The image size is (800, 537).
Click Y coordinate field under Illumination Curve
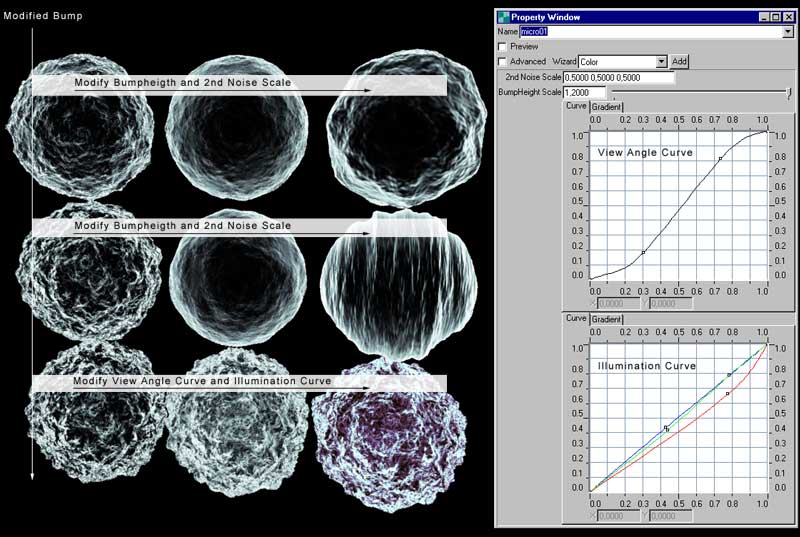pos(671,516)
